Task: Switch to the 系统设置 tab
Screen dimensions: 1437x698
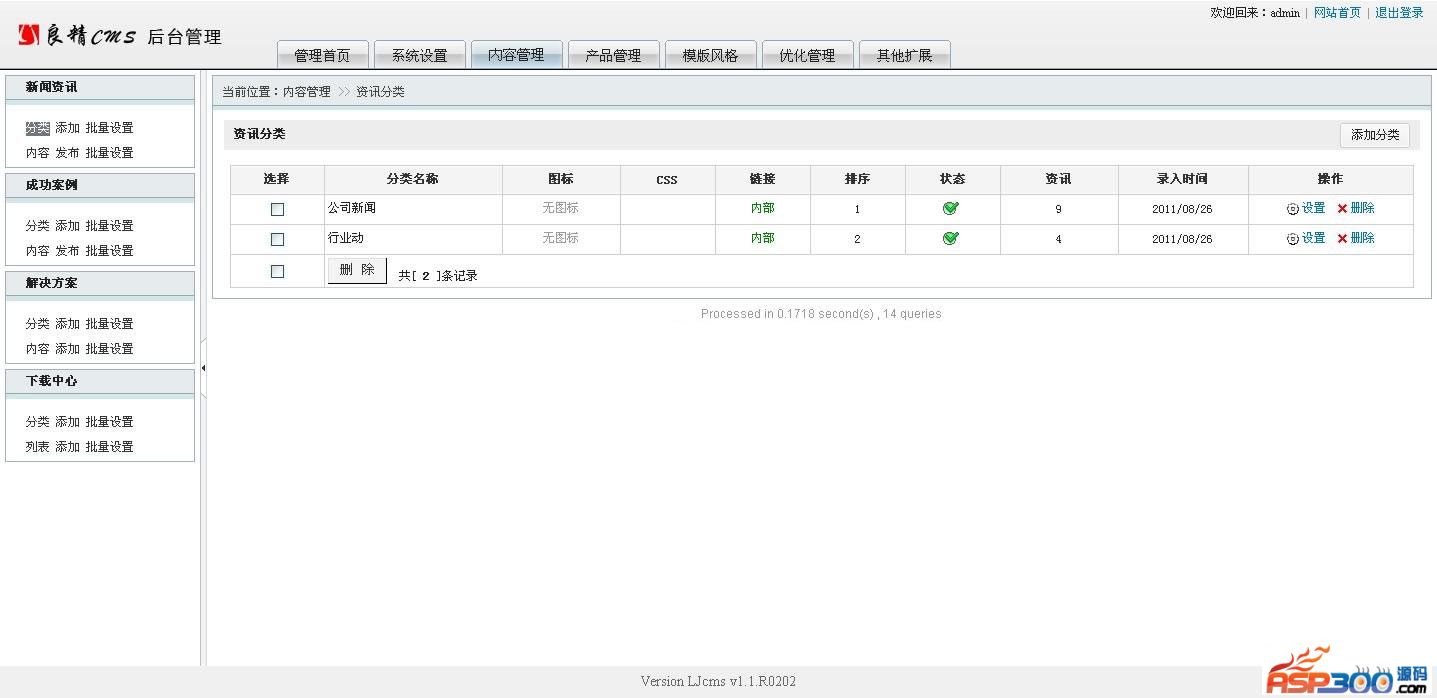Action: [420, 55]
